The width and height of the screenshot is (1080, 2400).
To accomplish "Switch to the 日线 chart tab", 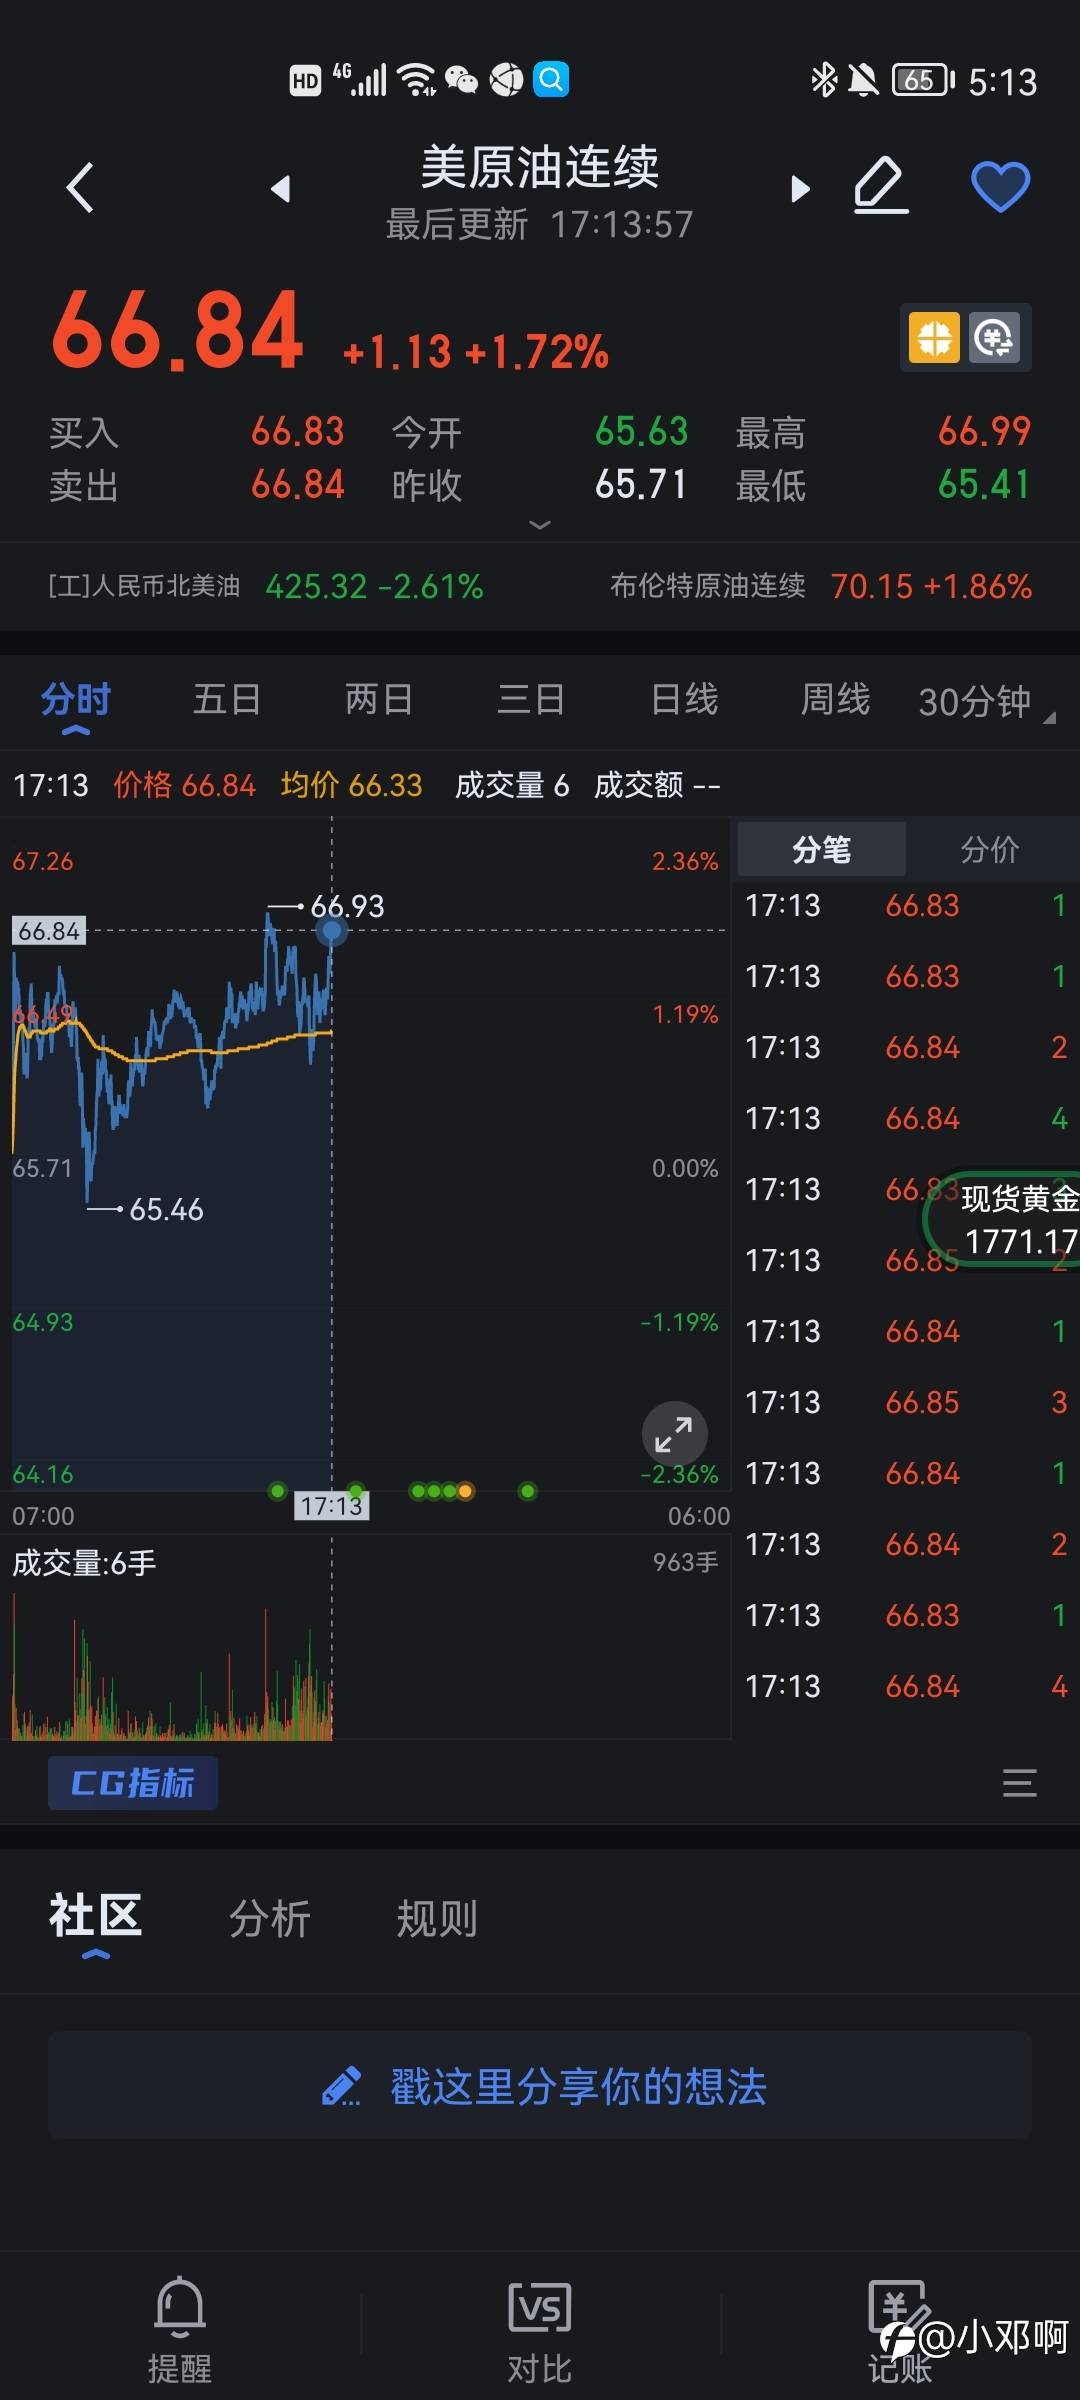I will (x=684, y=699).
